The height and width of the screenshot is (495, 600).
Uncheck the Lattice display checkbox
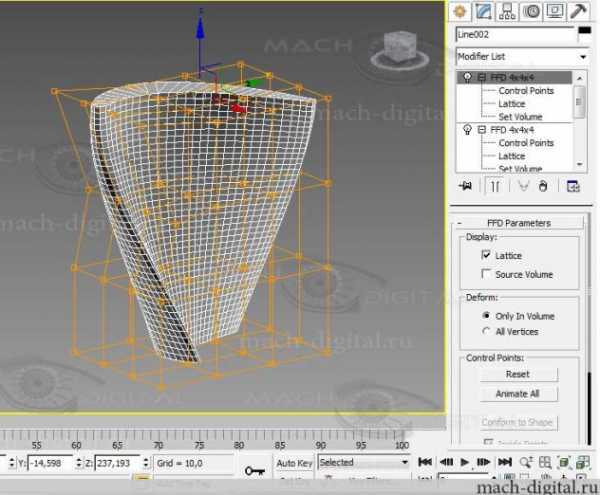click(x=486, y=256)
